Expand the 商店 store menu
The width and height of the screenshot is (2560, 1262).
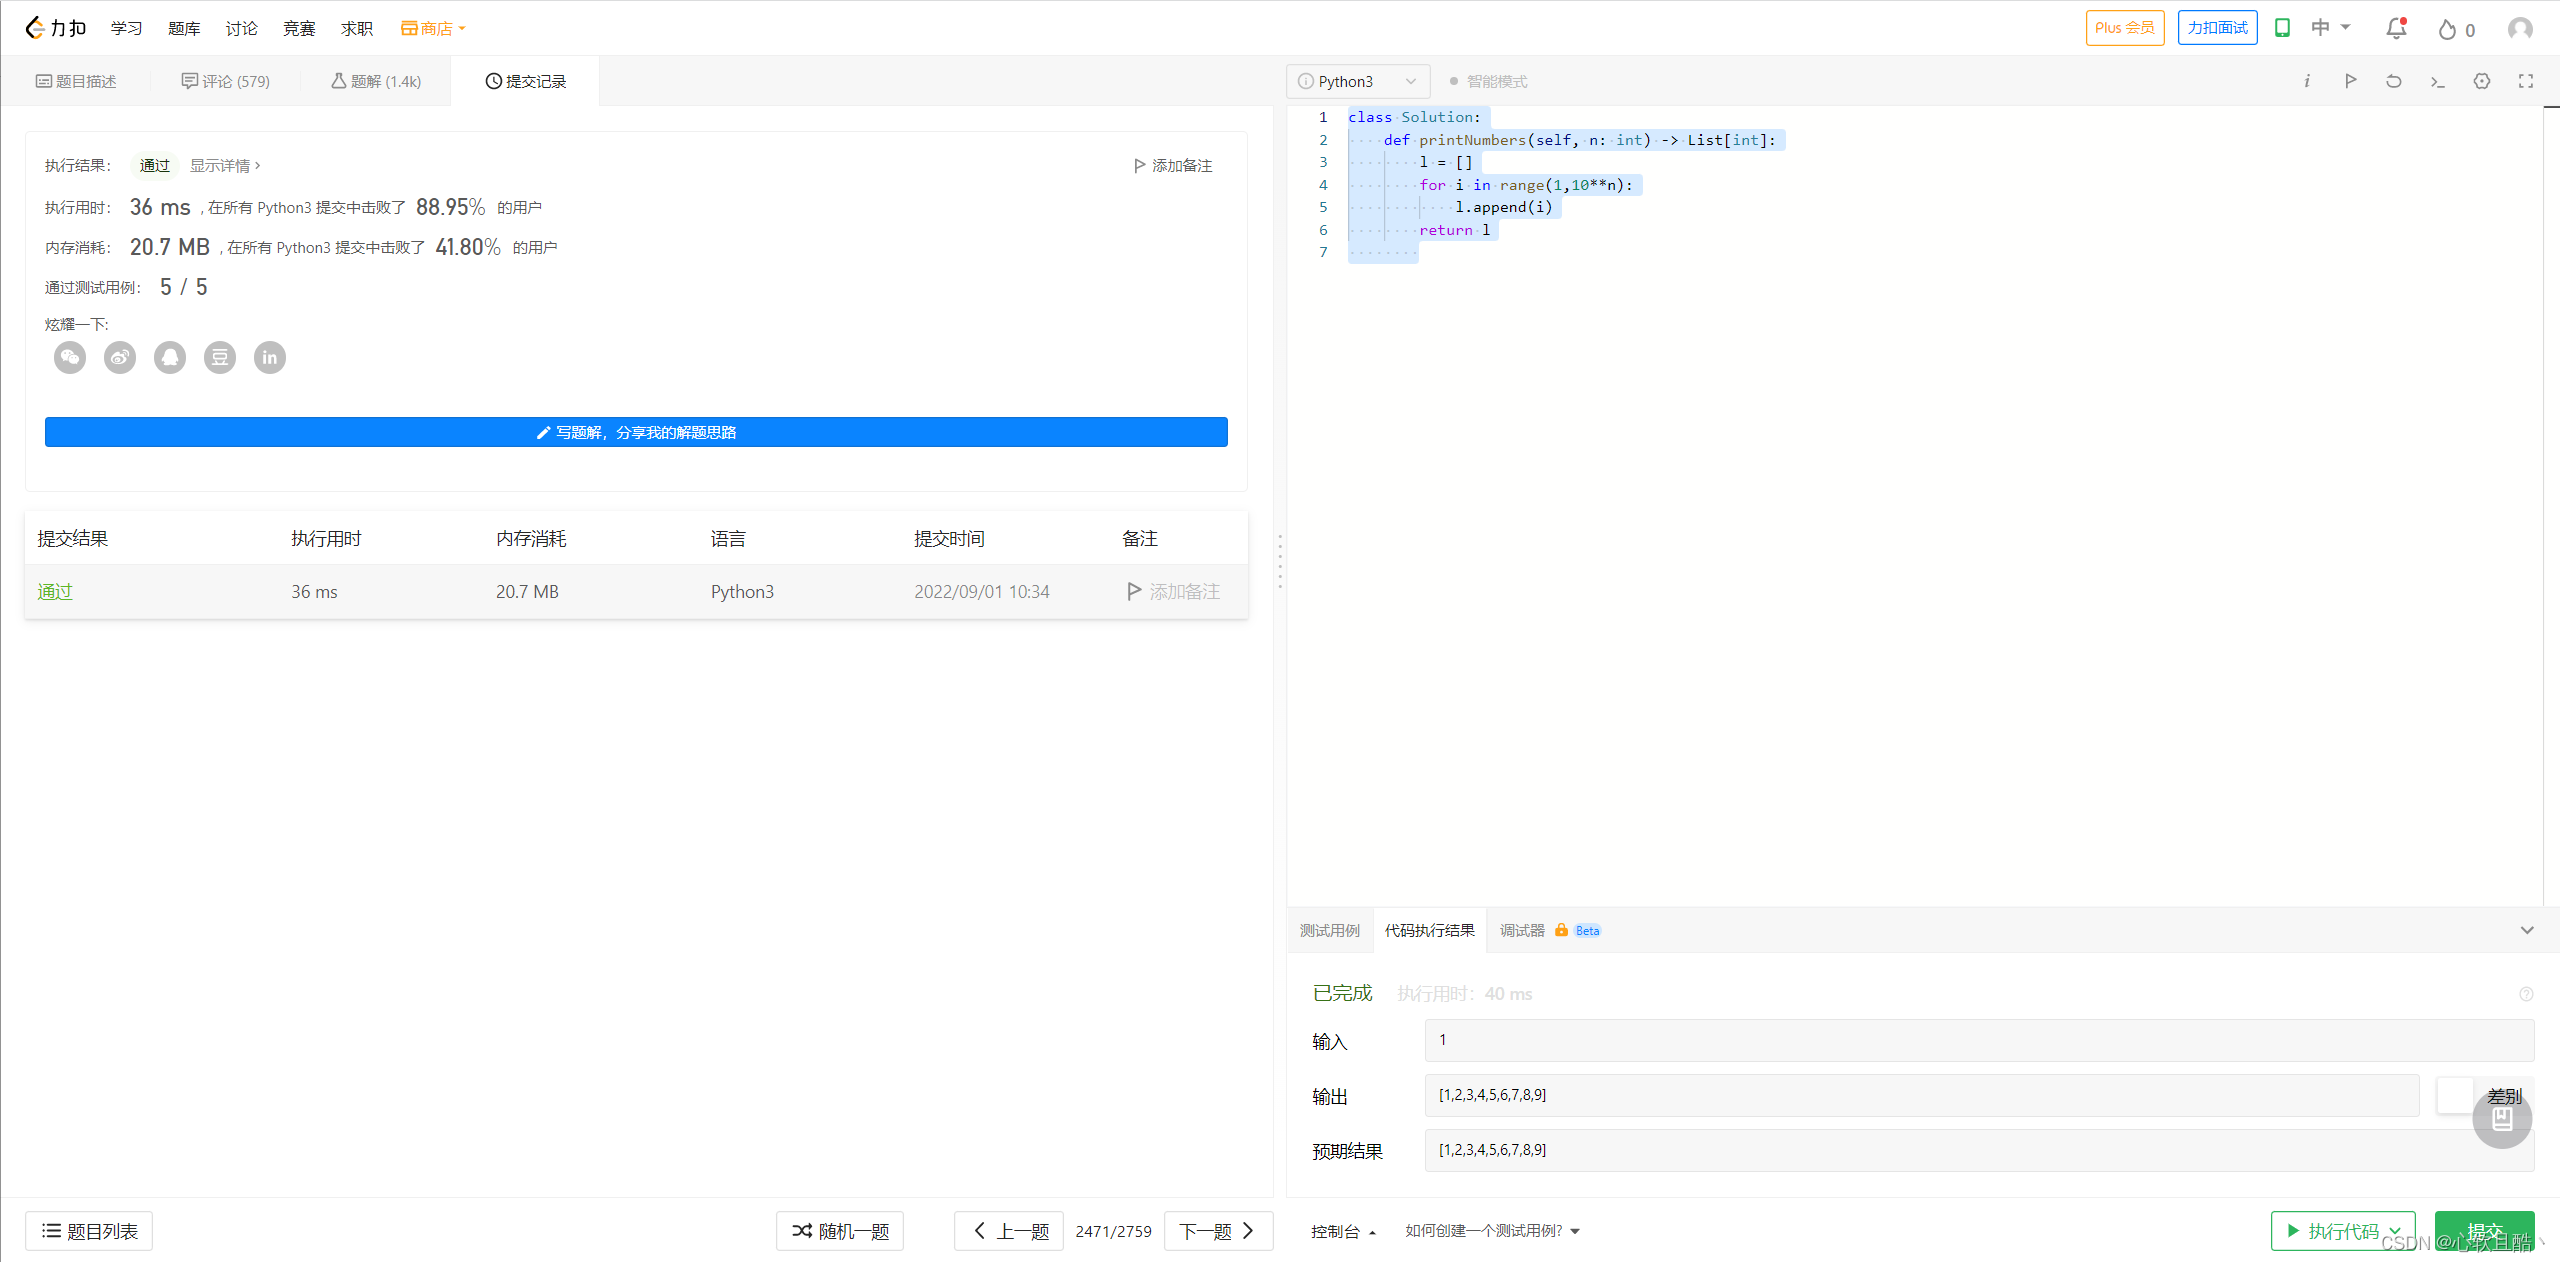(x=434, y=28)
